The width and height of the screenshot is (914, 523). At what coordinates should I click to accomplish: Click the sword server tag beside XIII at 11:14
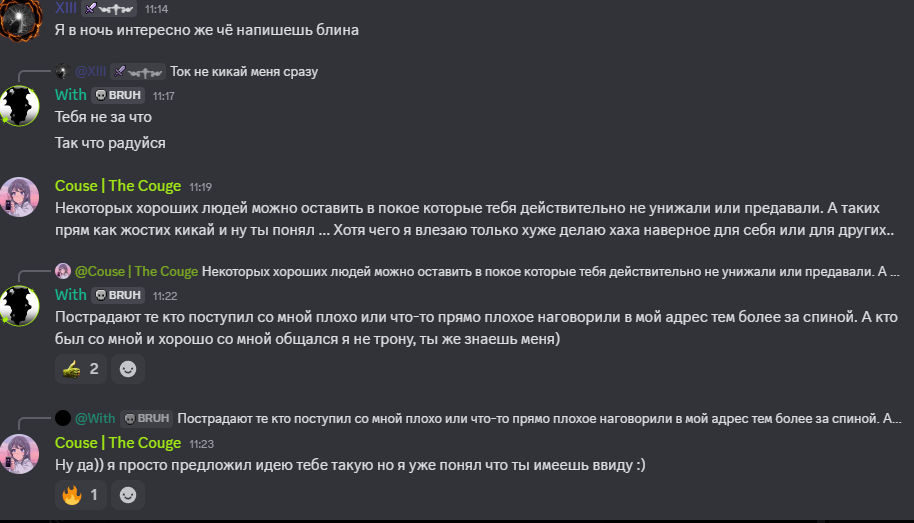109,9
